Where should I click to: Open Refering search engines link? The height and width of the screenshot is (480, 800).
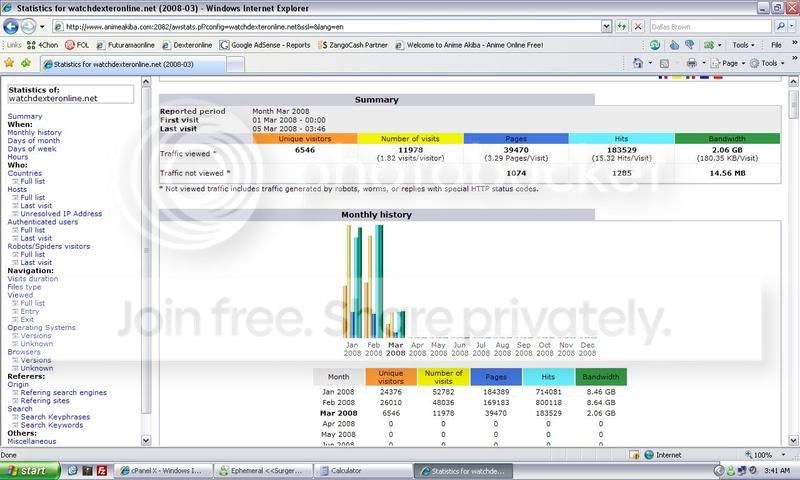[x=64, y=392]
